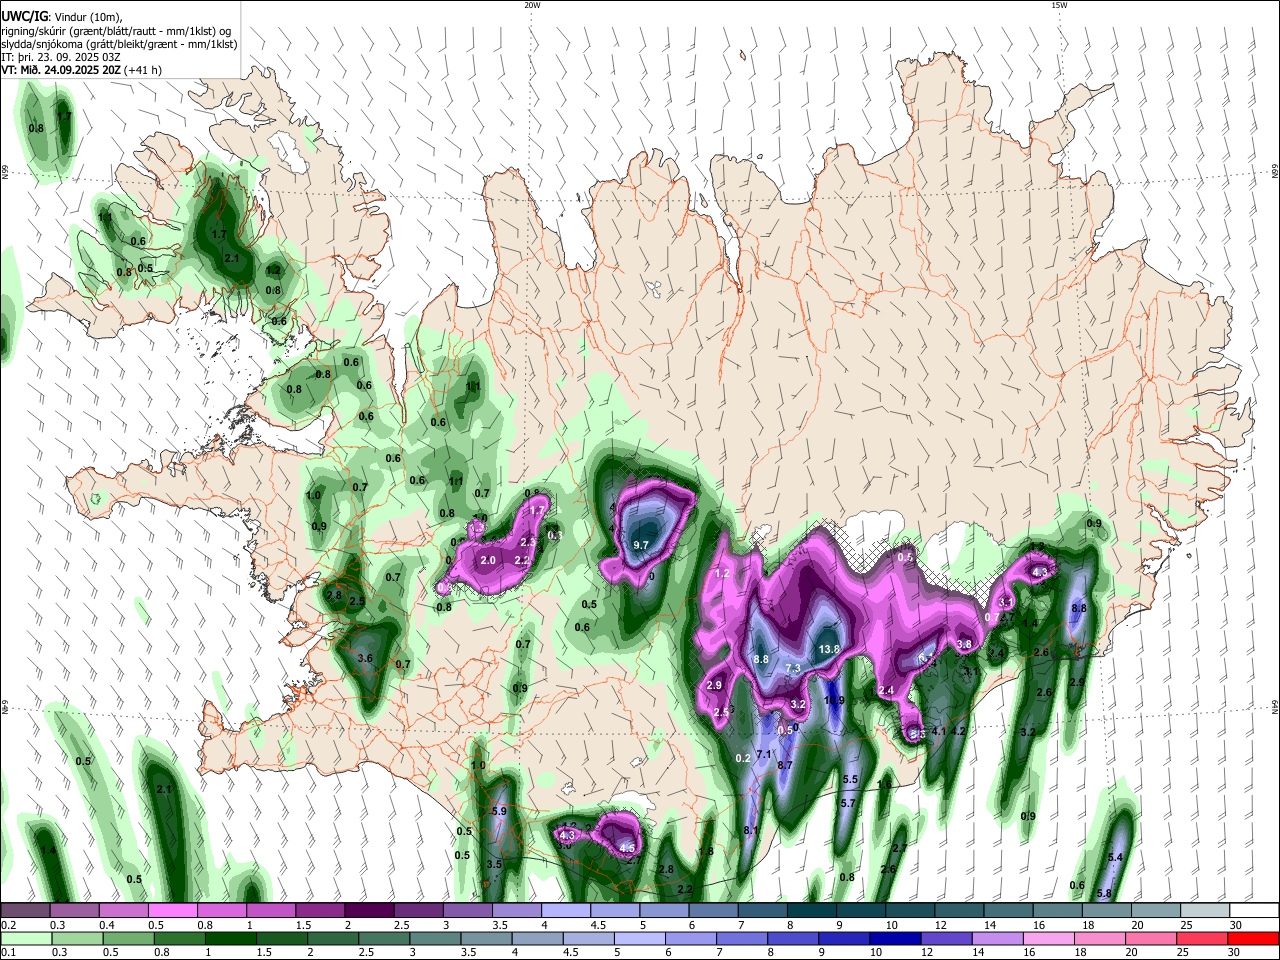This screenshot has width=1280, height=960.
Task: Select the 4.1 value label on the map
Action: (938, 732)
